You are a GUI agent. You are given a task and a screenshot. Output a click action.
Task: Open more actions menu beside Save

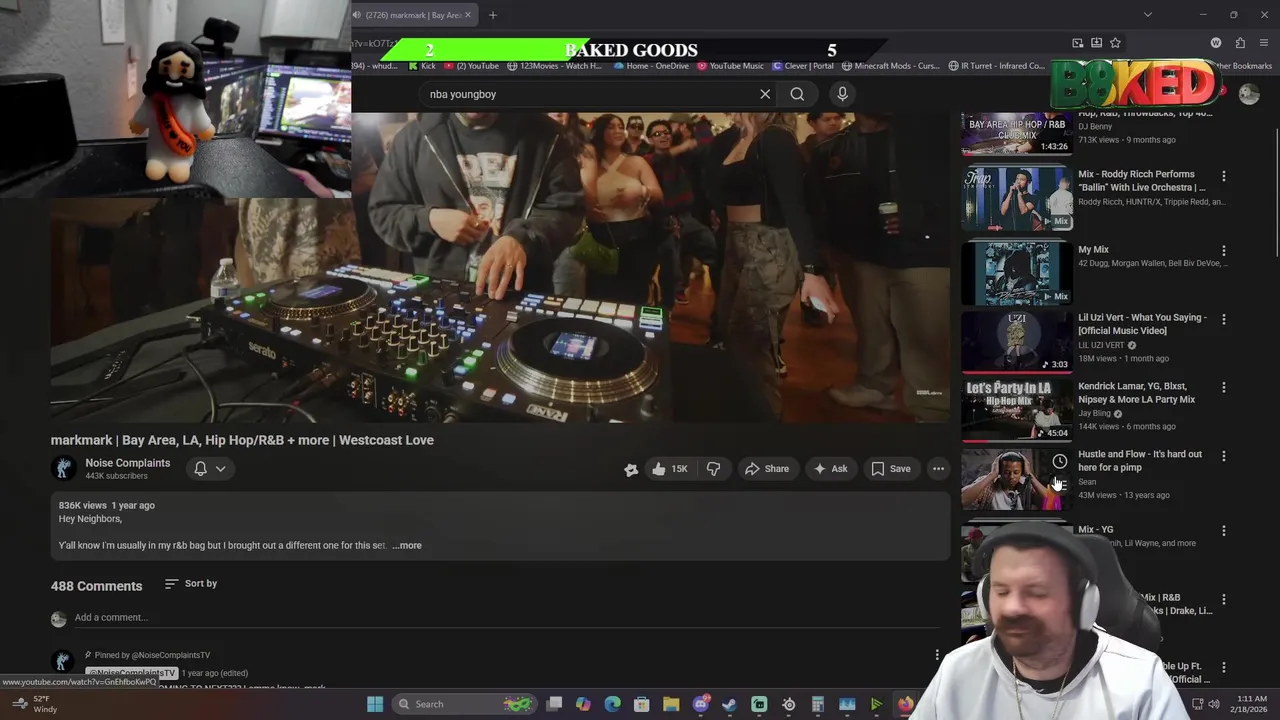(938, 468)
